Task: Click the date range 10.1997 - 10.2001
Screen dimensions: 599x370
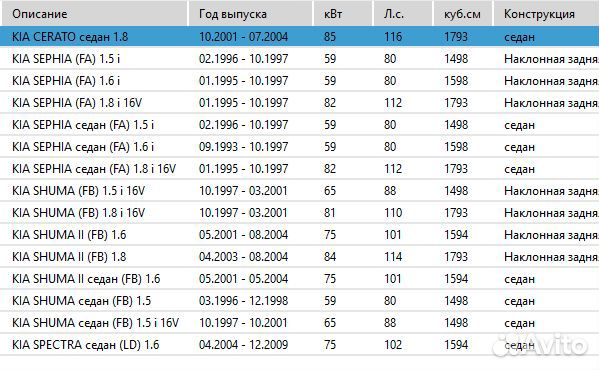Action: coord(243,323)
